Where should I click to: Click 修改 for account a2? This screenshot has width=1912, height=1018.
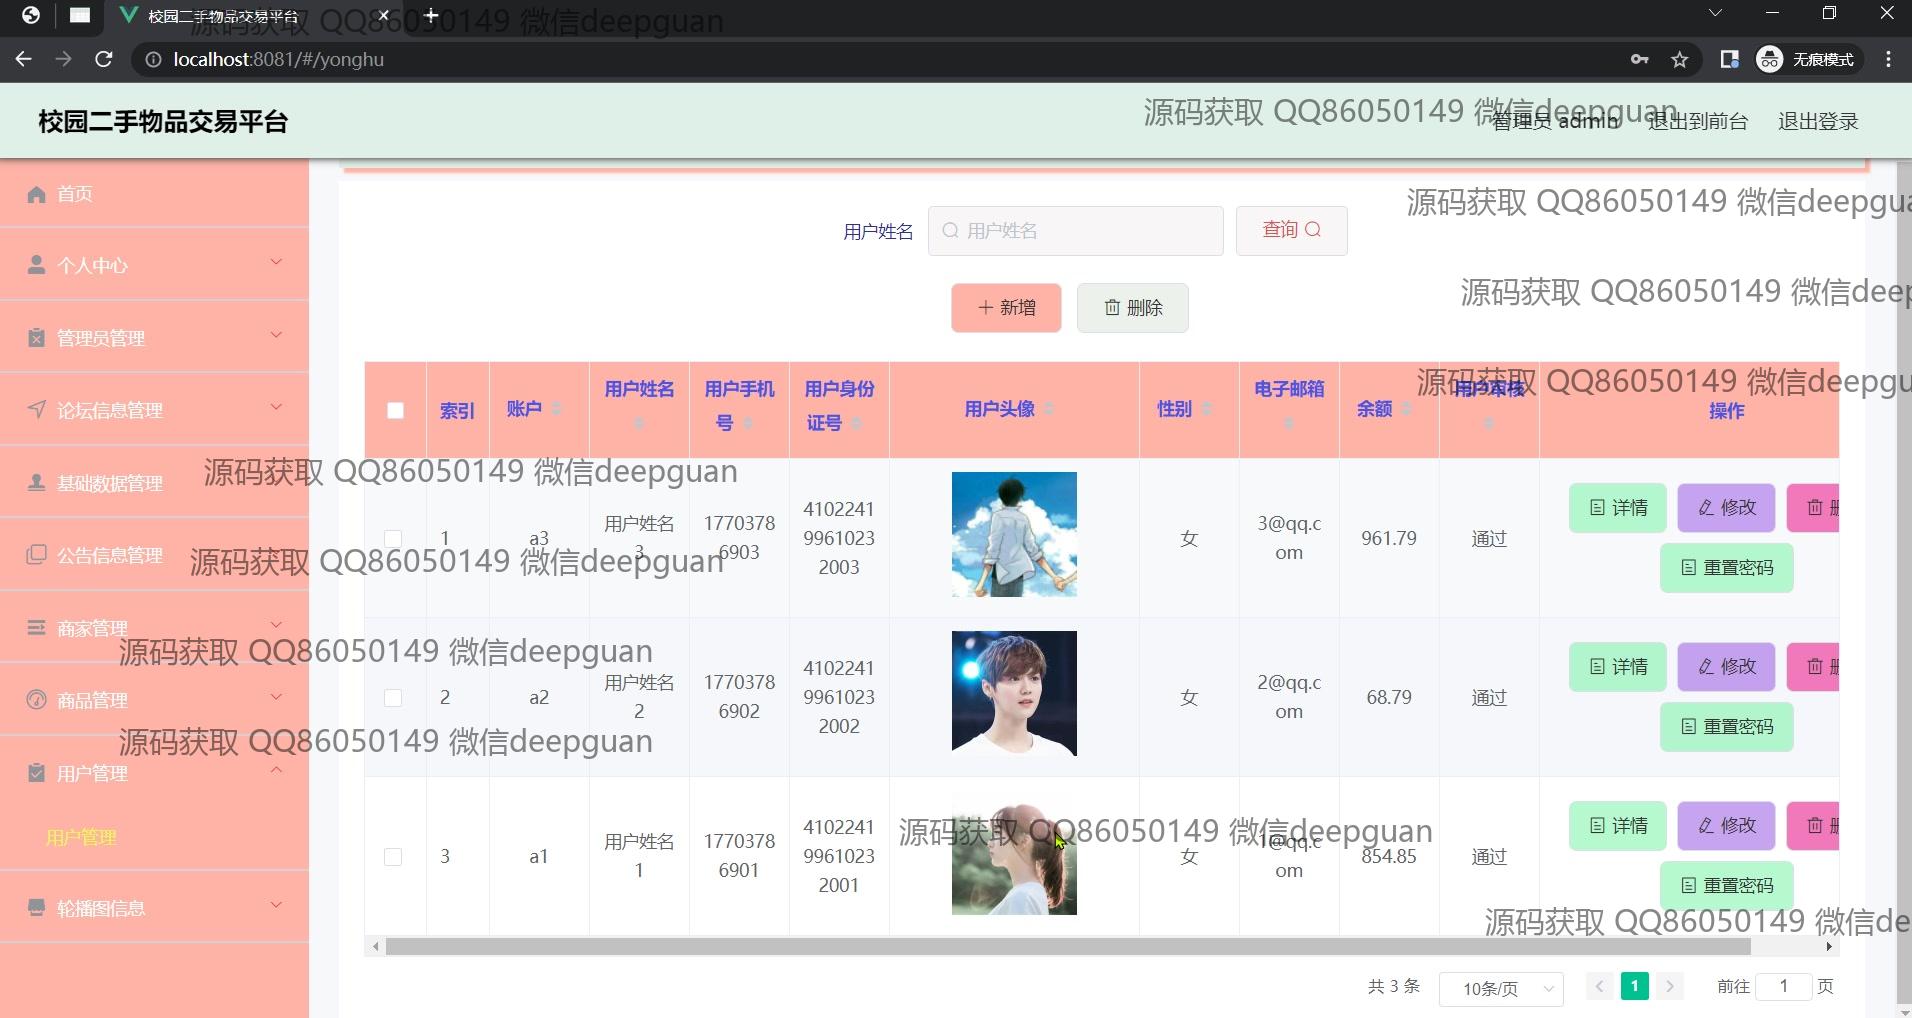coord(1726,667)
